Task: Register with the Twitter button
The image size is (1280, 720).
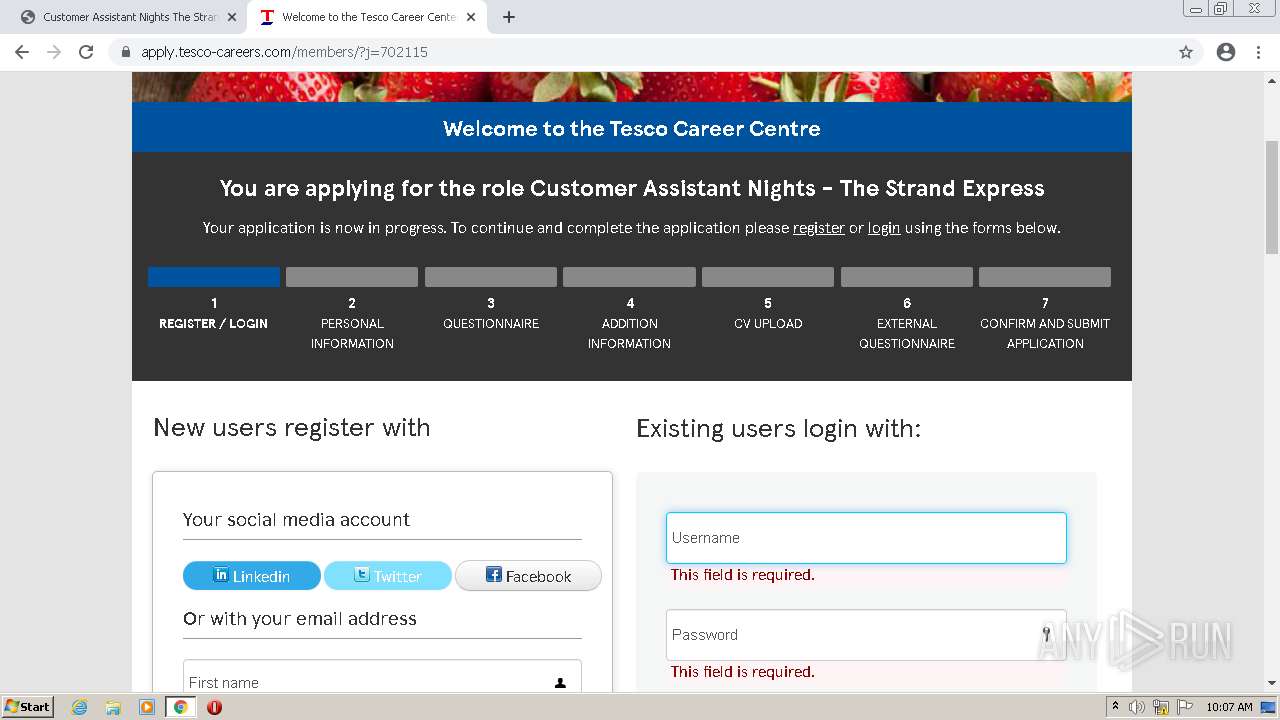Action: [388, 576]
